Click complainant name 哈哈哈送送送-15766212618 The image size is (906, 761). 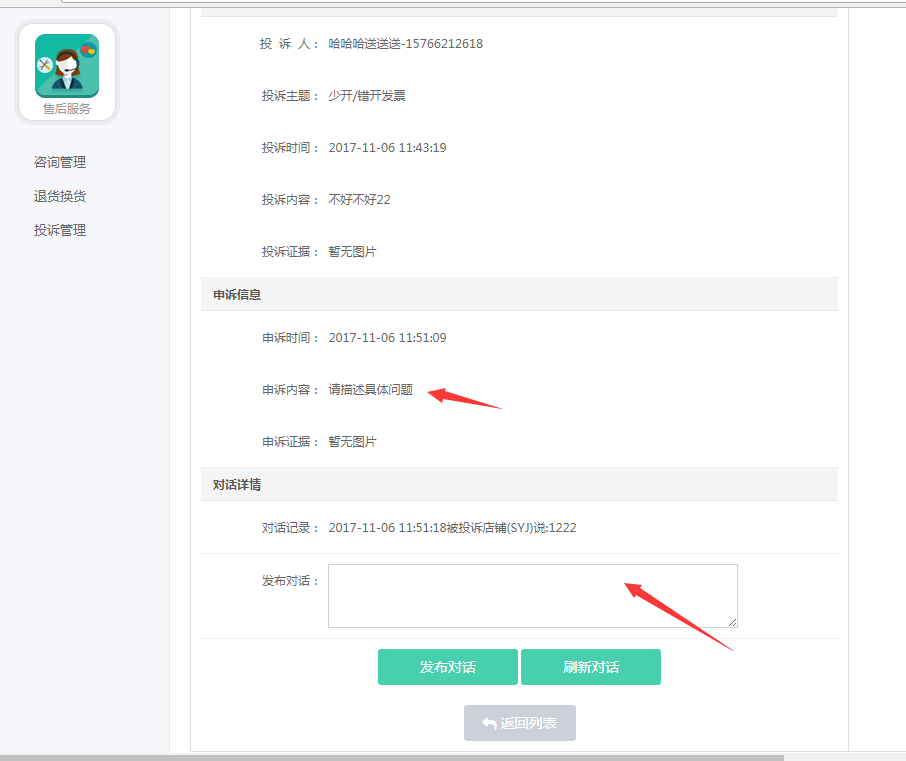[405, 44]
